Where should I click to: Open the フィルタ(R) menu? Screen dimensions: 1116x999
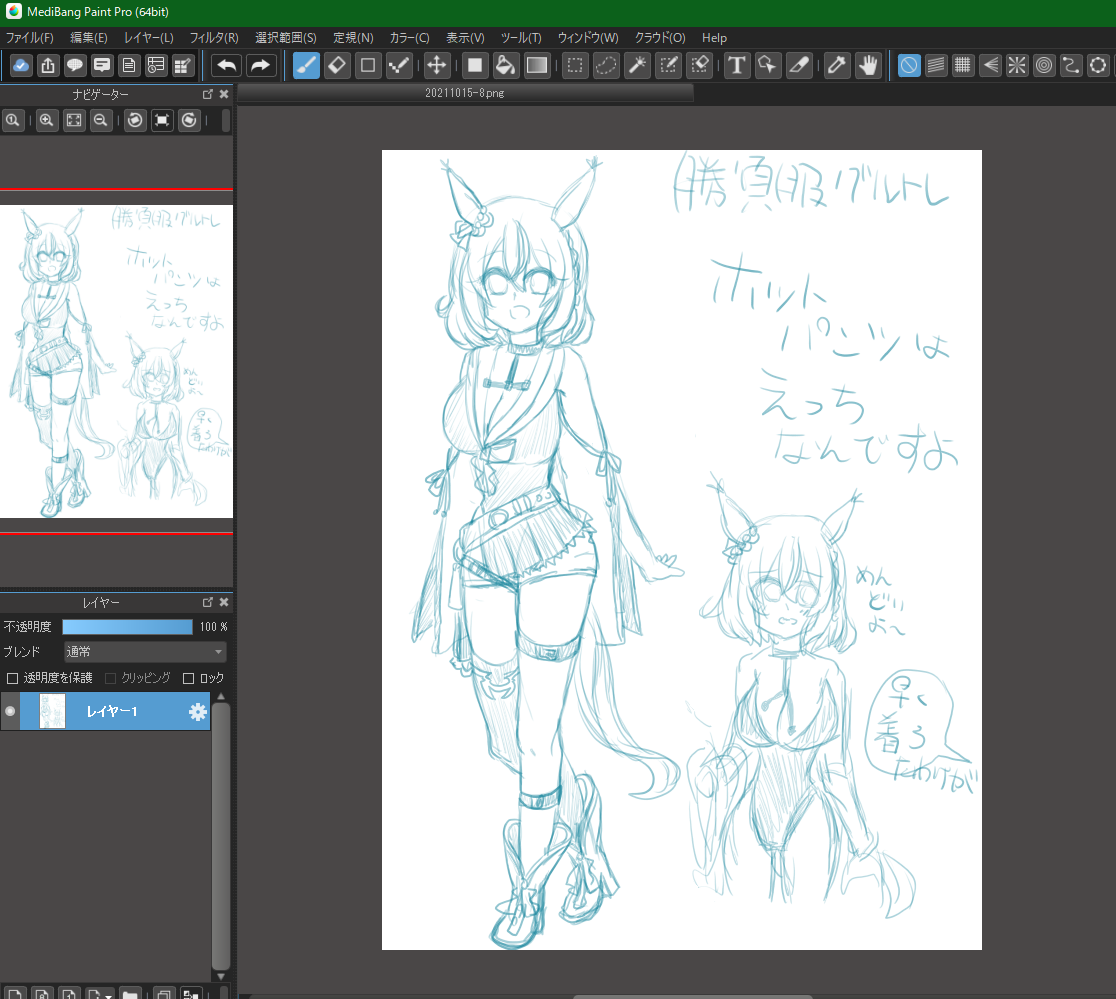(x=213, y=38)
